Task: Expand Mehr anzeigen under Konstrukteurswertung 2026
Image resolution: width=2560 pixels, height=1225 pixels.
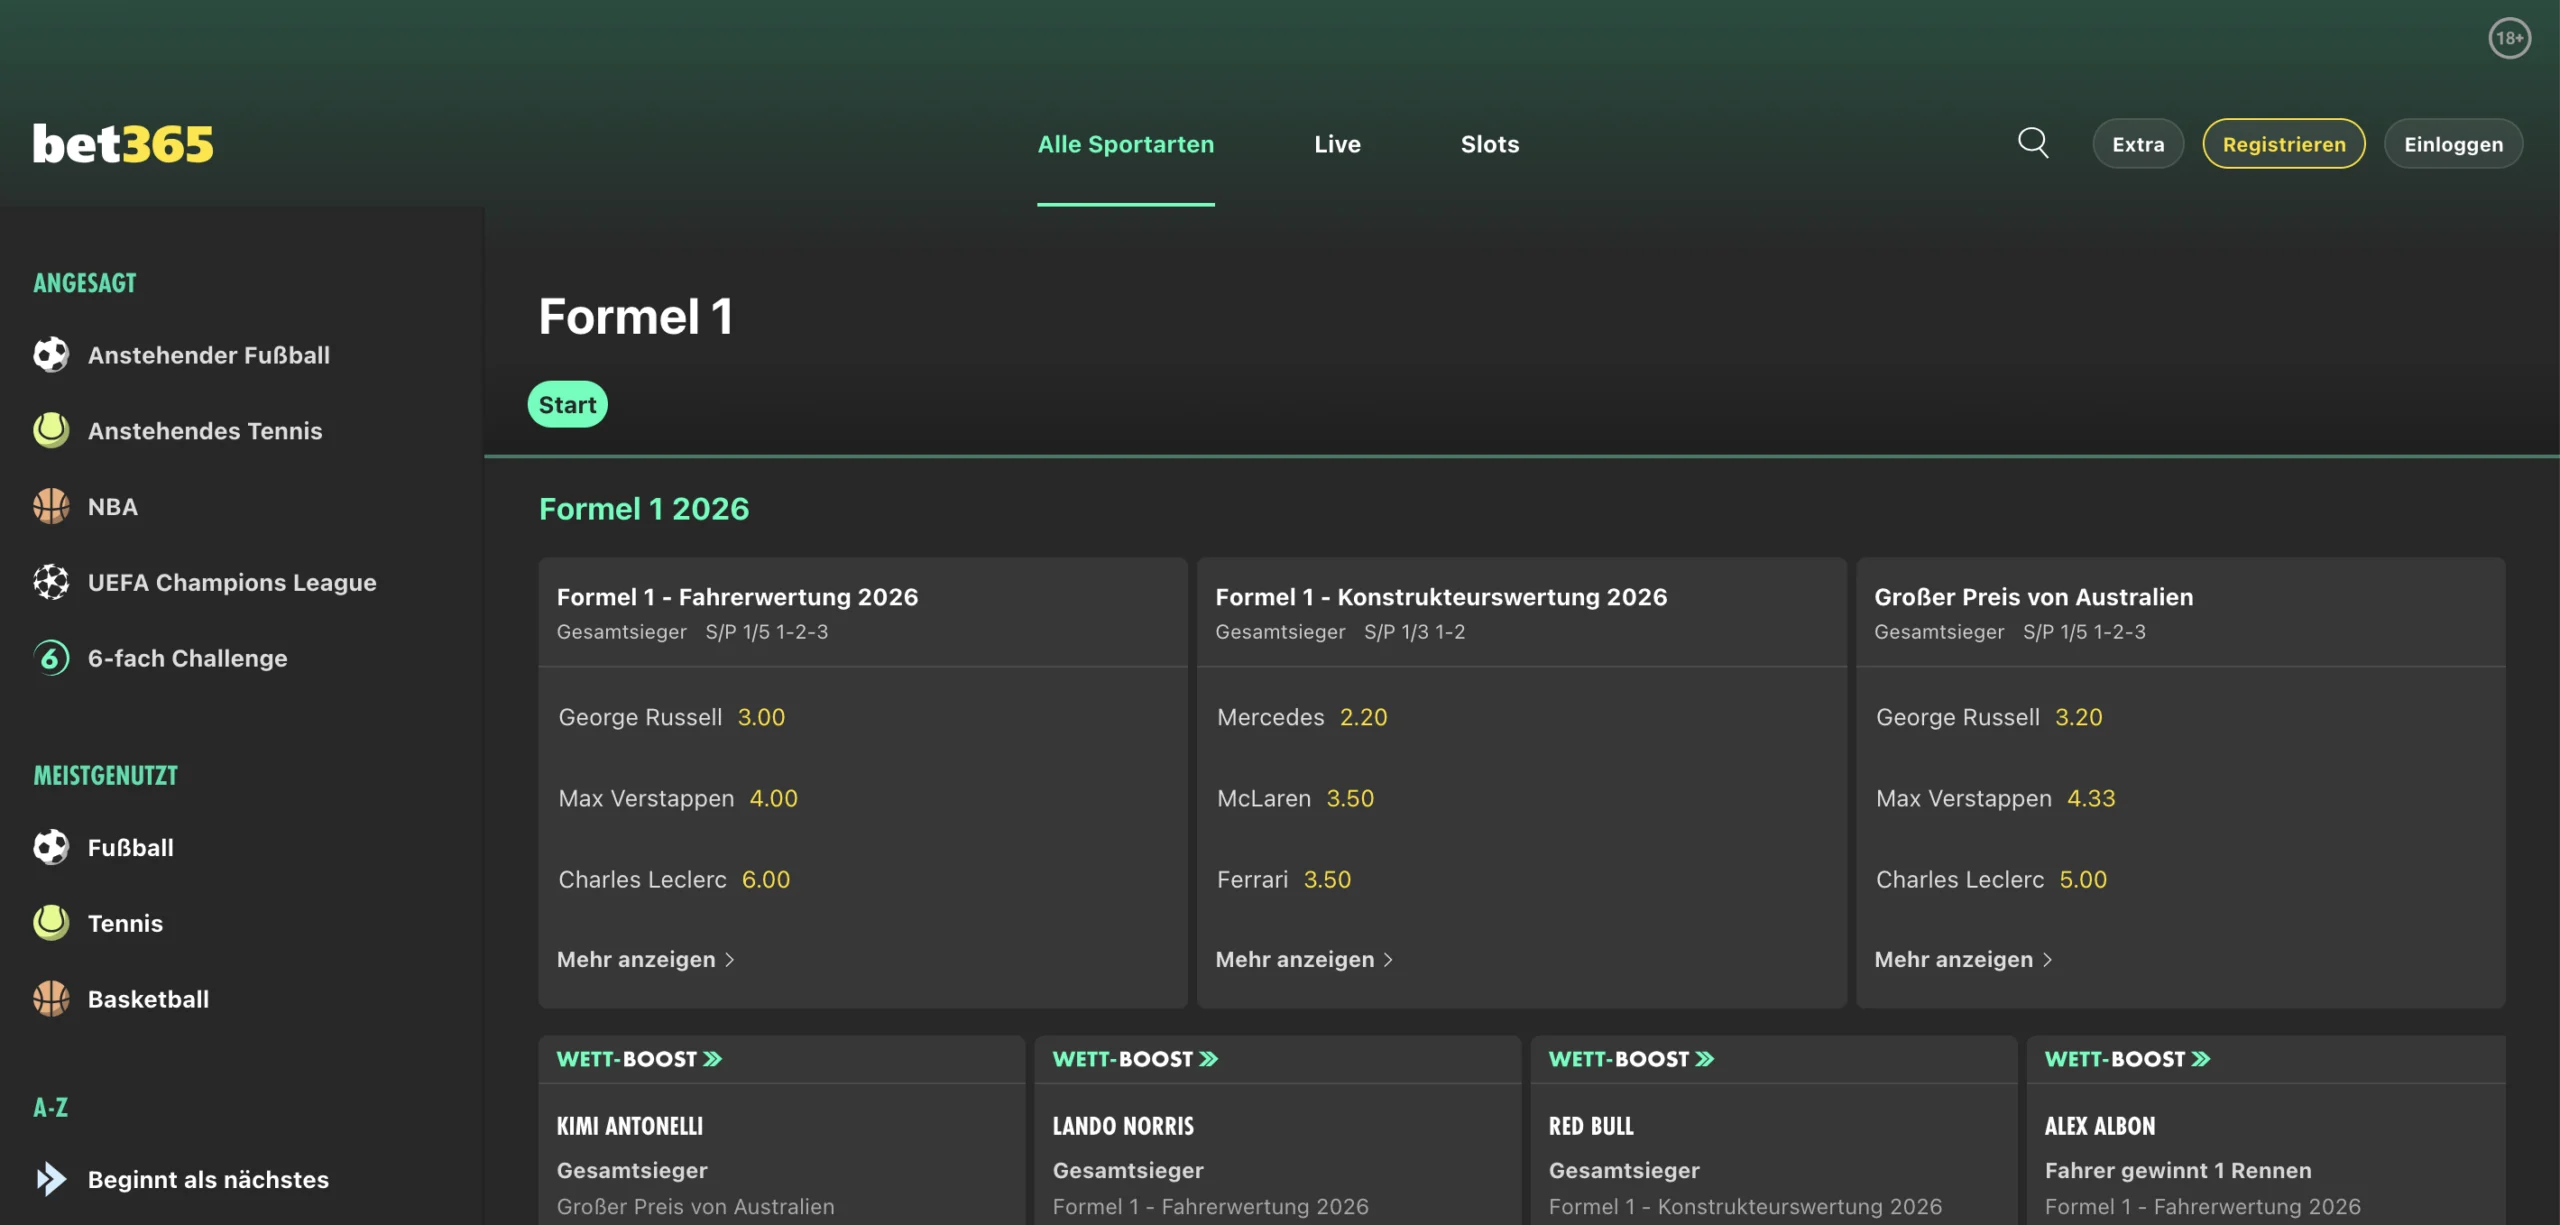Action: [x=1303, y=959]
